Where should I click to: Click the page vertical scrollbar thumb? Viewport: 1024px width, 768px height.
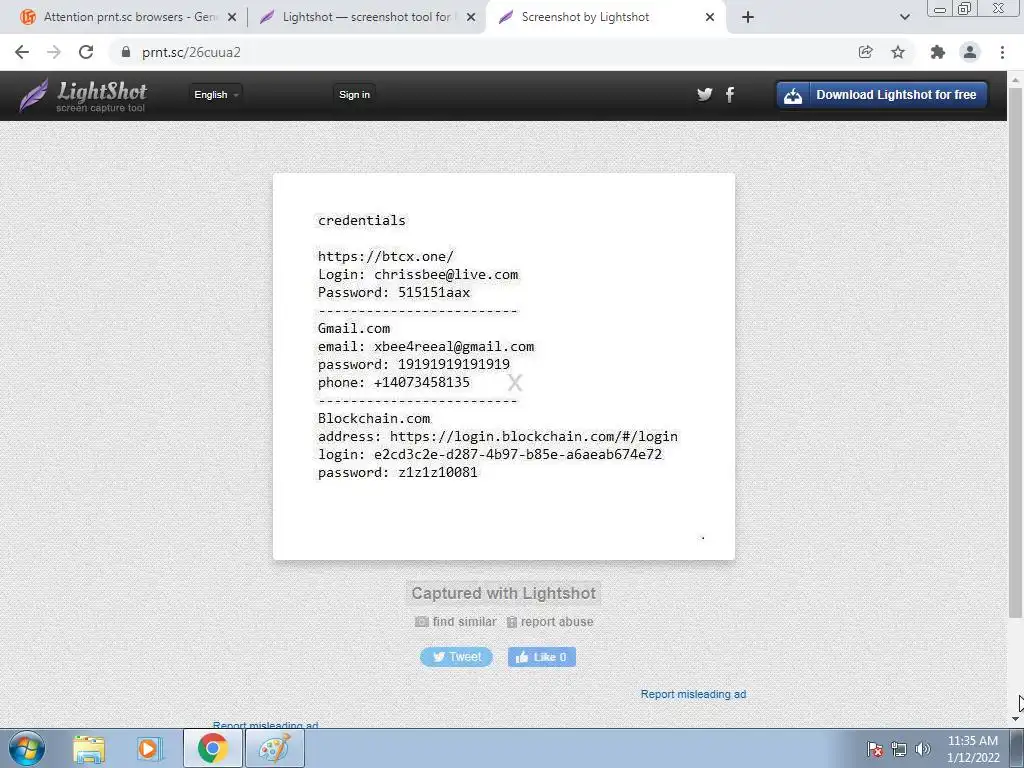coord(1015,353)
